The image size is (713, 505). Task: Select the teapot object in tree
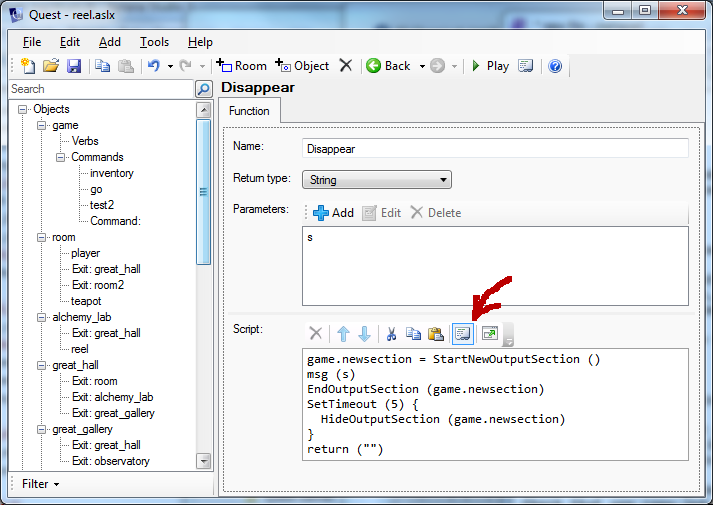point(85,301)
